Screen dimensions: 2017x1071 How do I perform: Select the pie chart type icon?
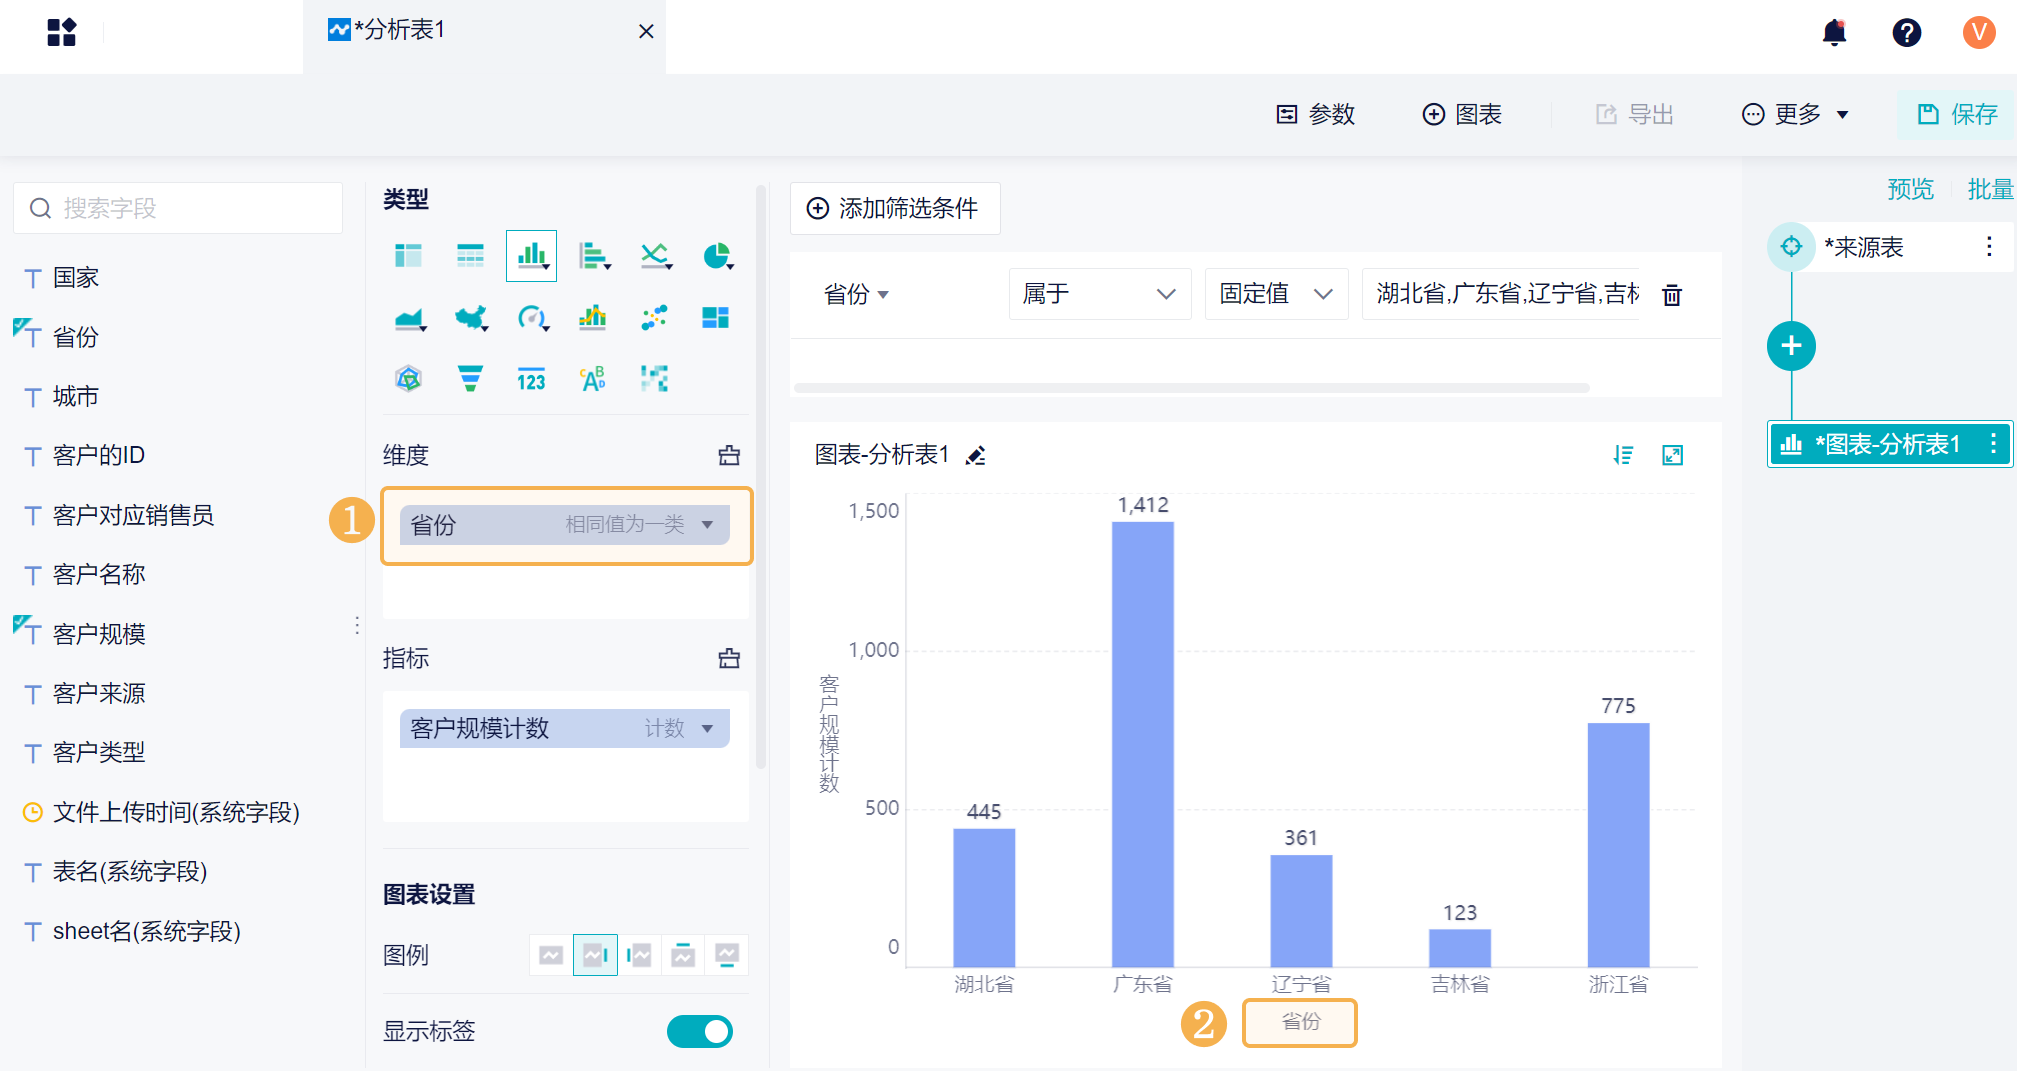click(717, 256)
